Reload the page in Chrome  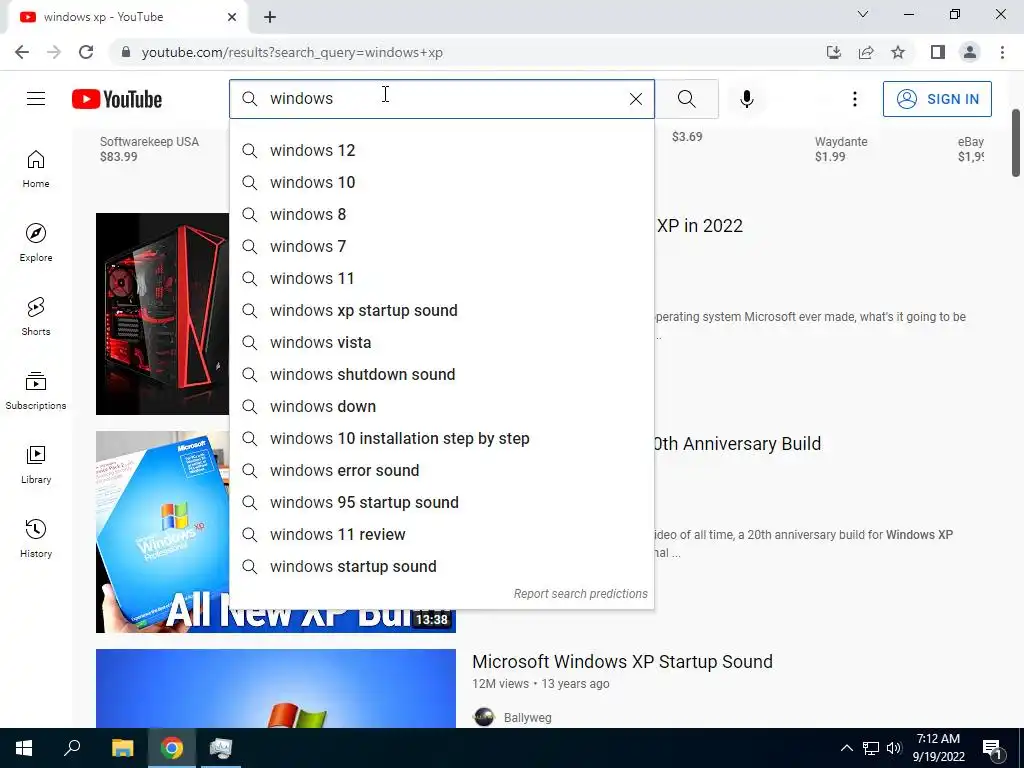tap(86, 52)
